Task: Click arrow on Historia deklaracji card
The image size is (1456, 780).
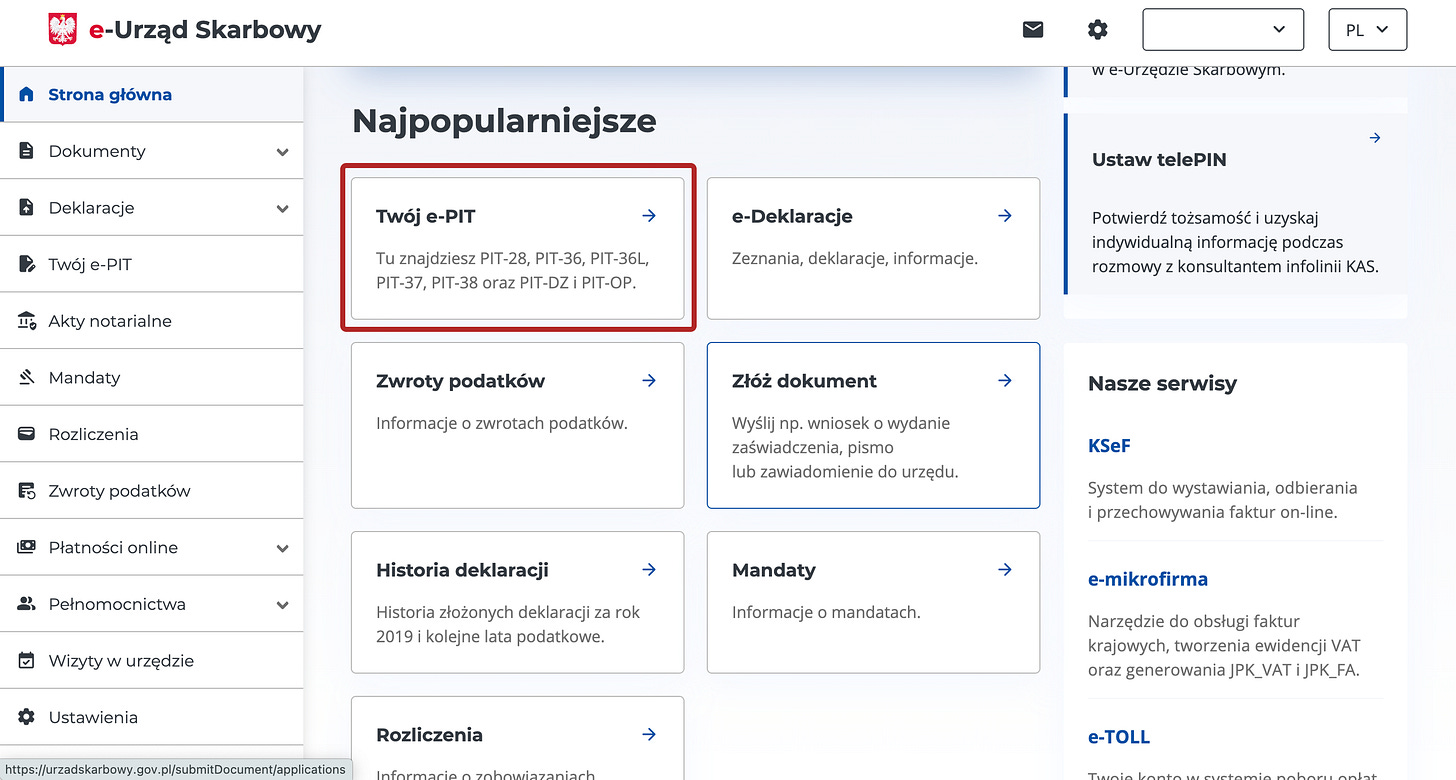Action: point(649,569)
